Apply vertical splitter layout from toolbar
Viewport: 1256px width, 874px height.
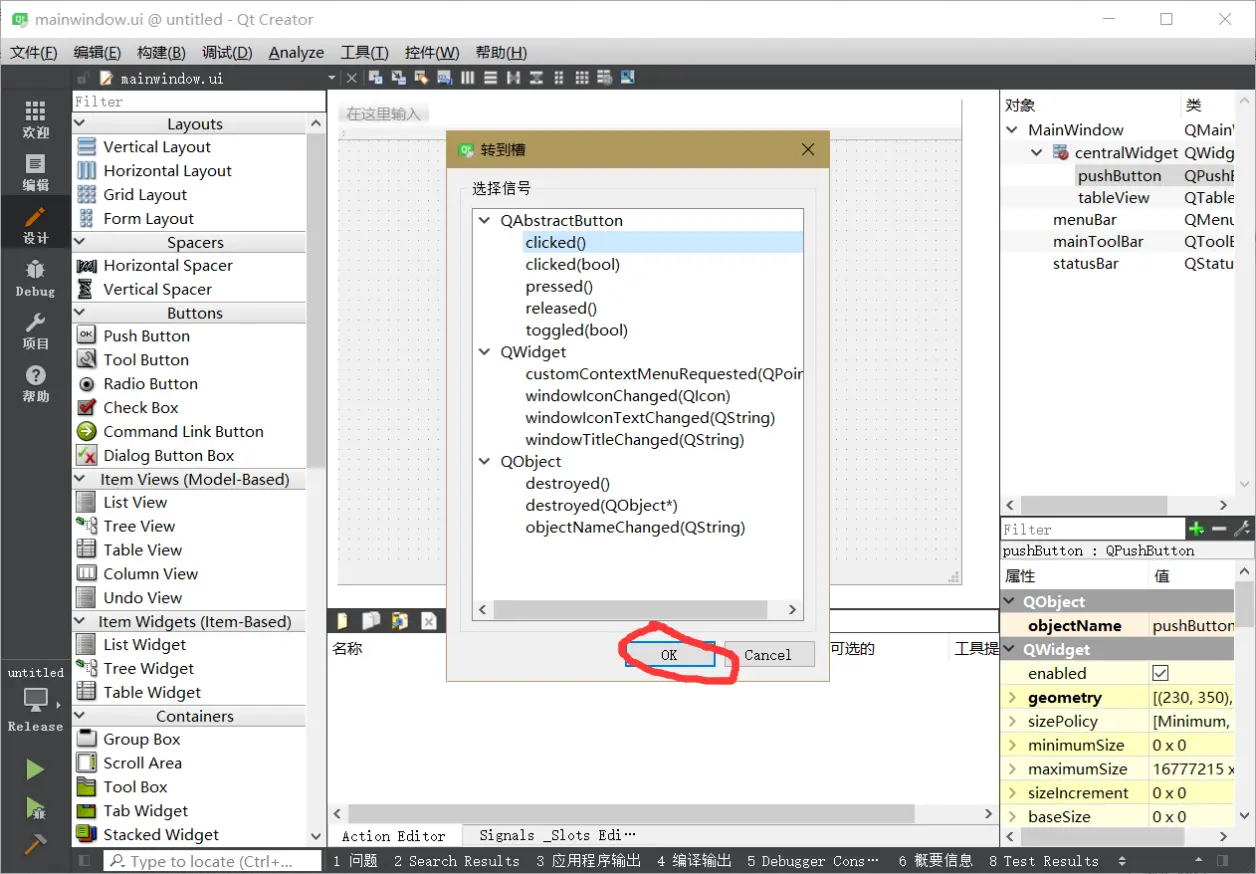pyautogui.click(x=536, y=78)
